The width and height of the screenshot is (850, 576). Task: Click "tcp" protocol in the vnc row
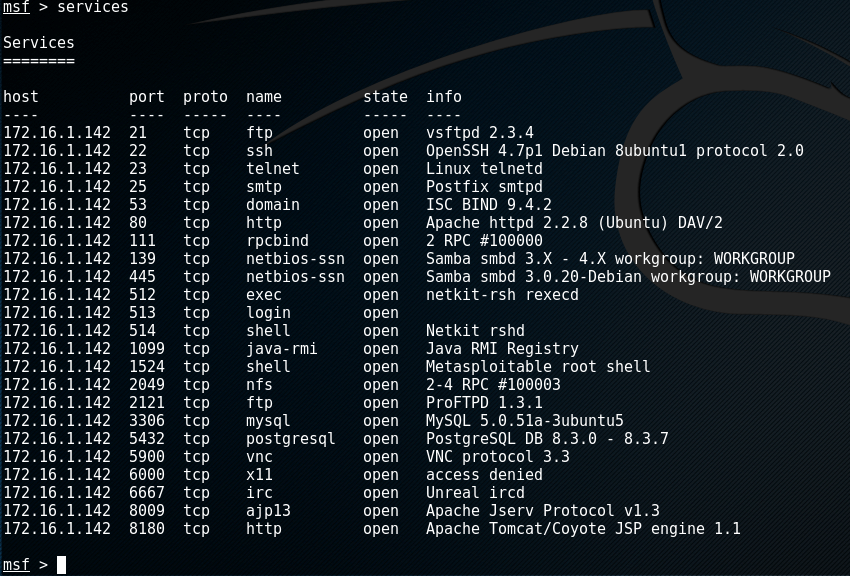click(x=196, y=456)
